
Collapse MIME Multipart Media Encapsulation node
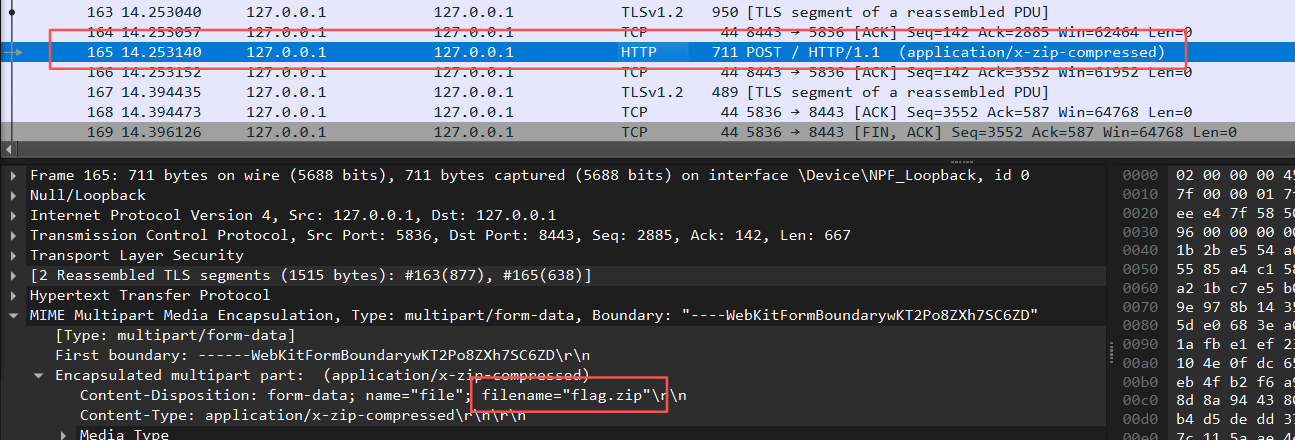point(13,316)
